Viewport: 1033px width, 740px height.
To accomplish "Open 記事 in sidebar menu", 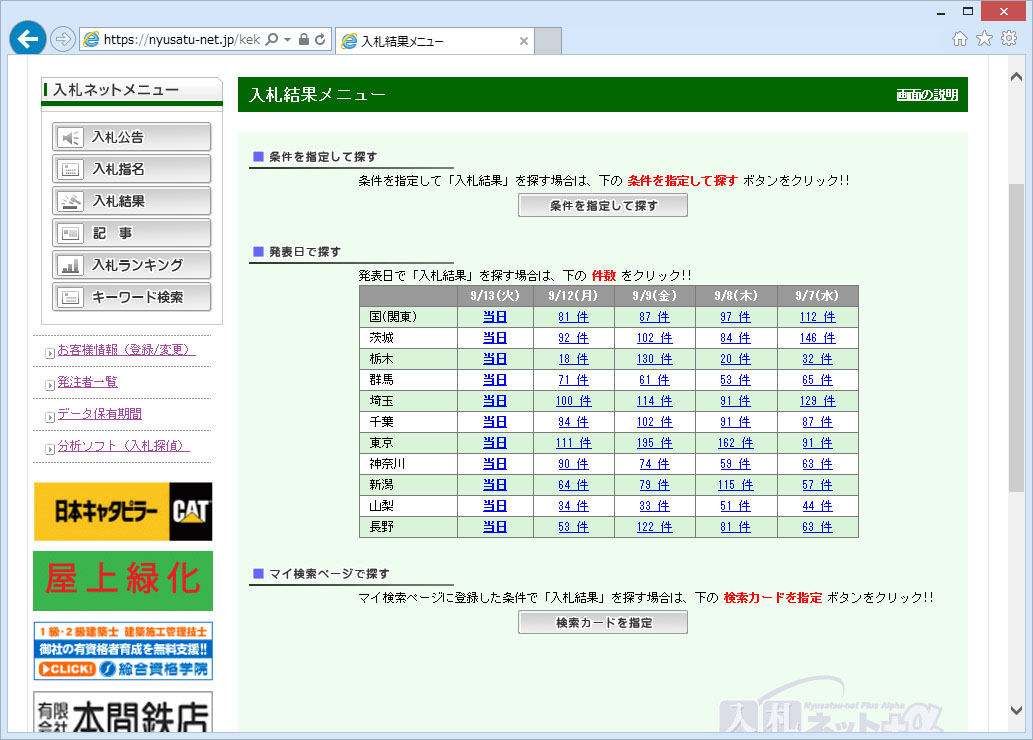I will (132, 233).
